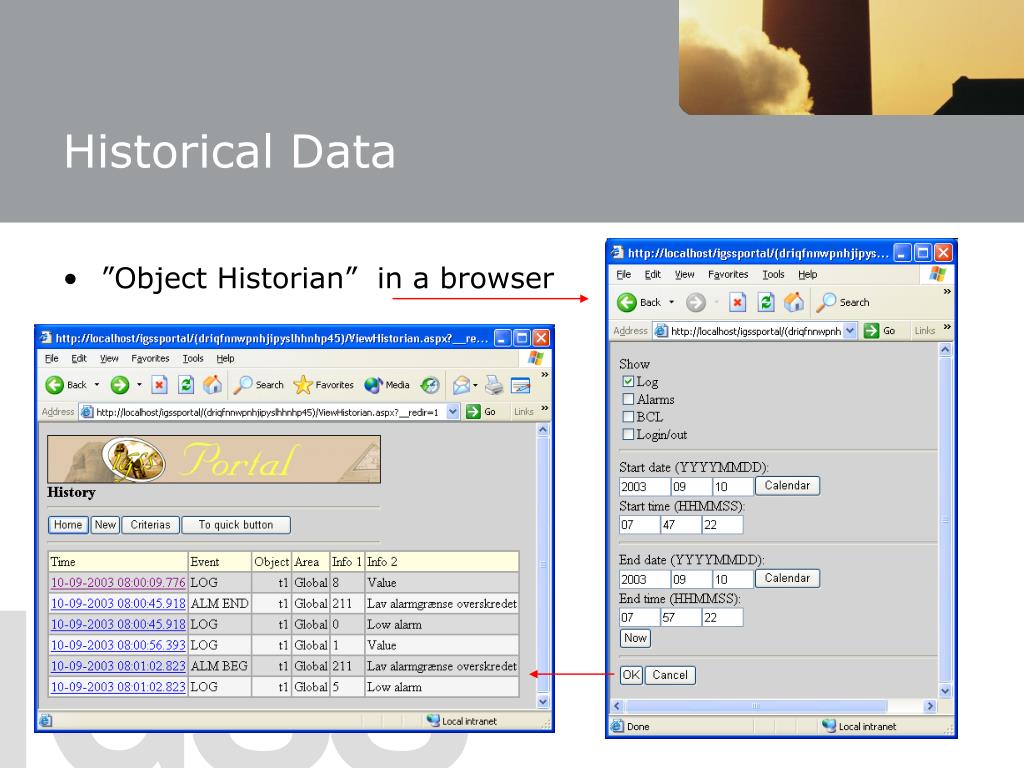This screenshot has width=1024, height=768.
Task: Open Search in History browser toolbar
Action: [260, 385]
